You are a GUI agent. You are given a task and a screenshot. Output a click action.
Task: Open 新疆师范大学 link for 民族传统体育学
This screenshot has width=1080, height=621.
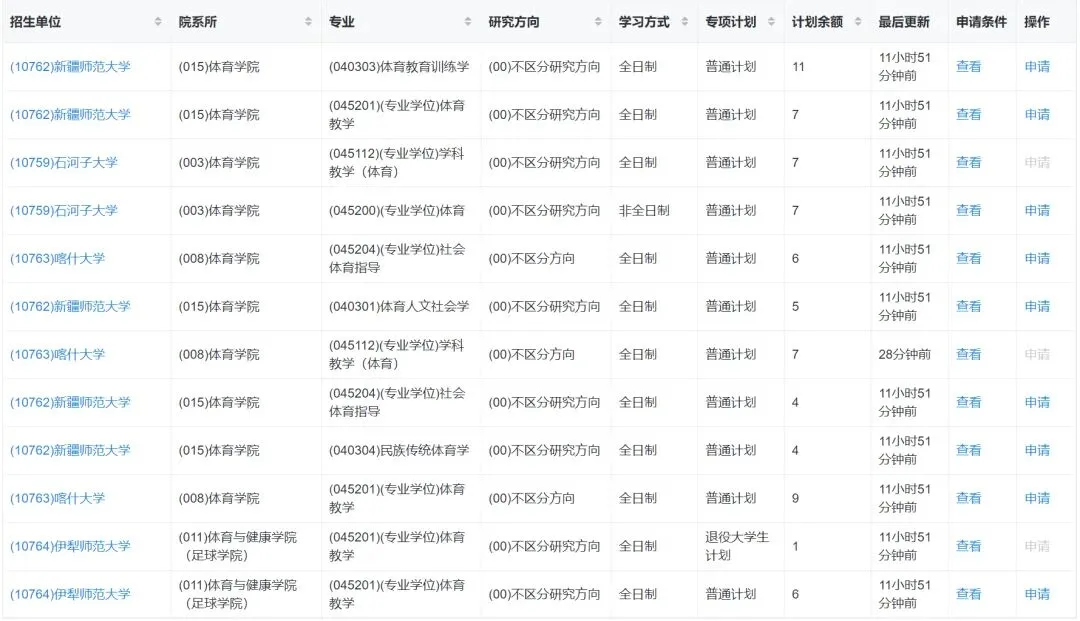coord(70,450)
